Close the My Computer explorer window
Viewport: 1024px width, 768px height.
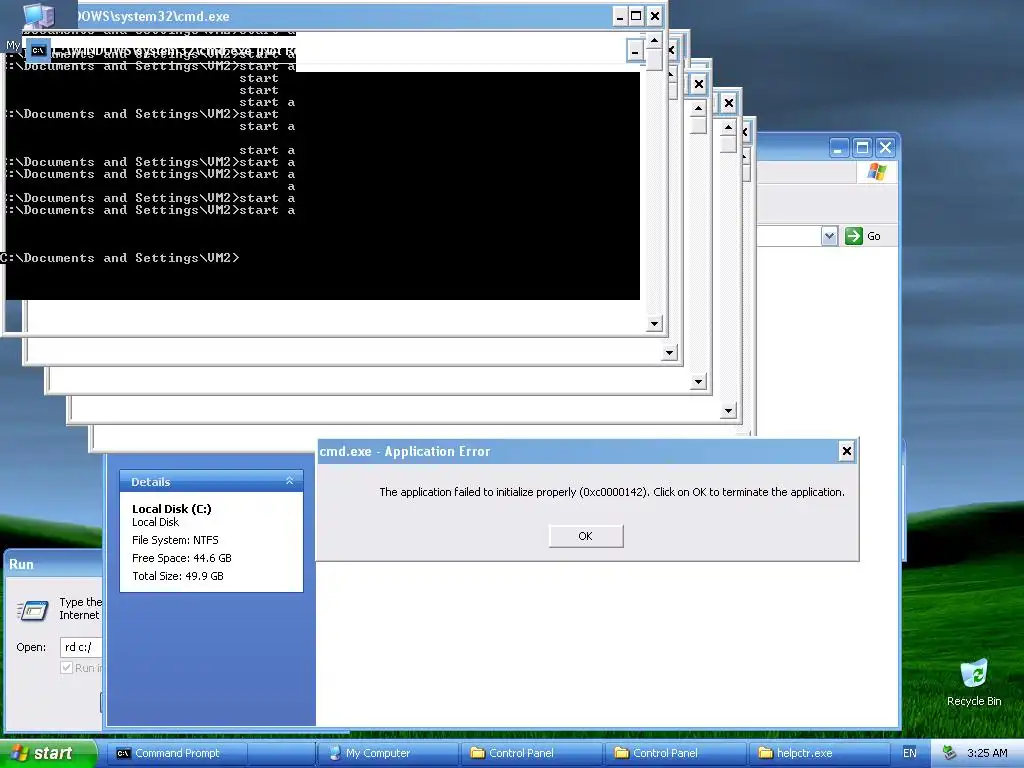click(x=885, y=148)
